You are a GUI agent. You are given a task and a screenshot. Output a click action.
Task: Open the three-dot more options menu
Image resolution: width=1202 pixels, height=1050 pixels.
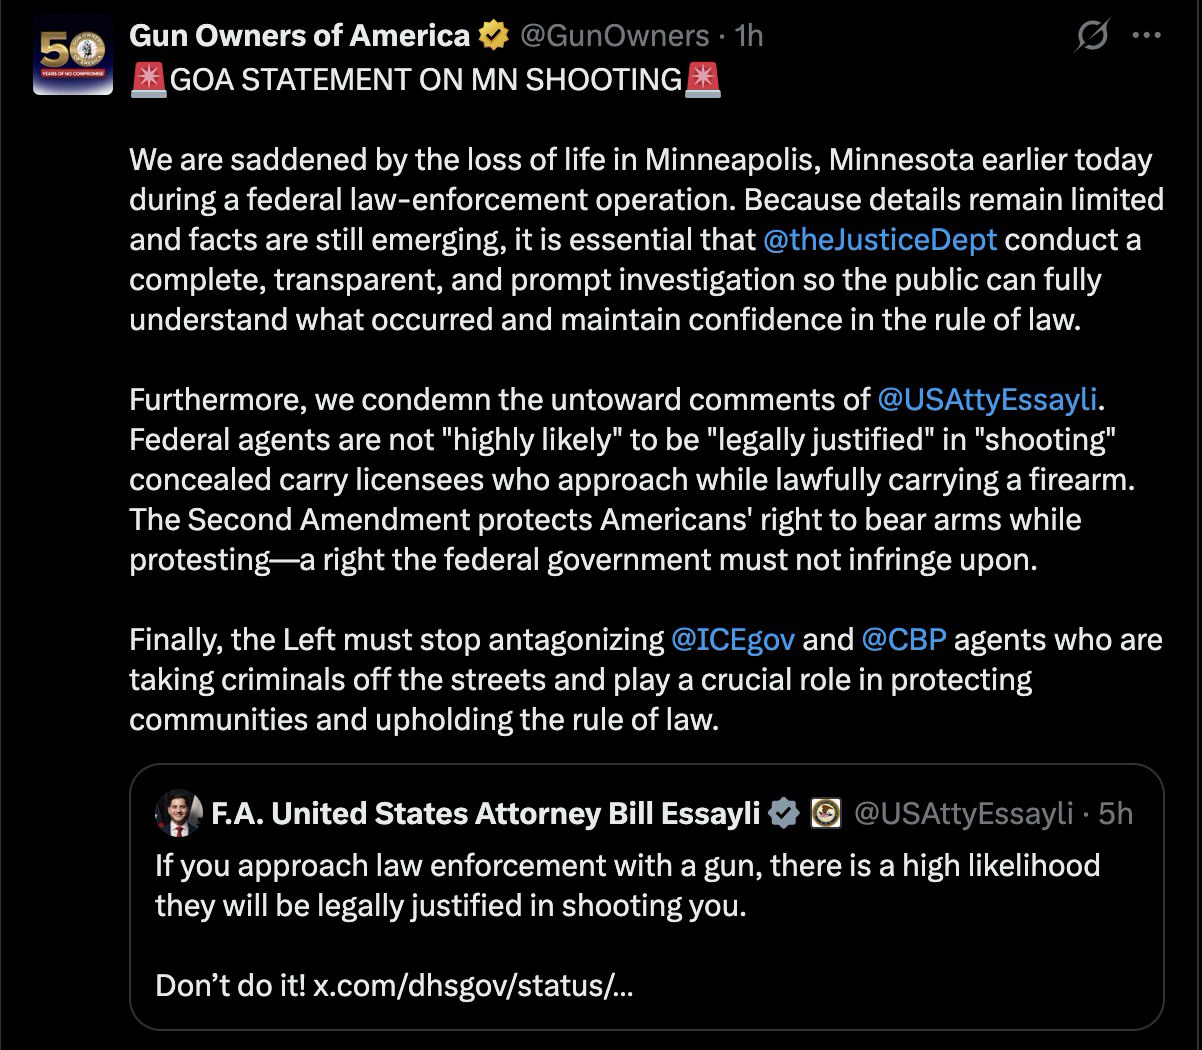tap(1145, 36)
